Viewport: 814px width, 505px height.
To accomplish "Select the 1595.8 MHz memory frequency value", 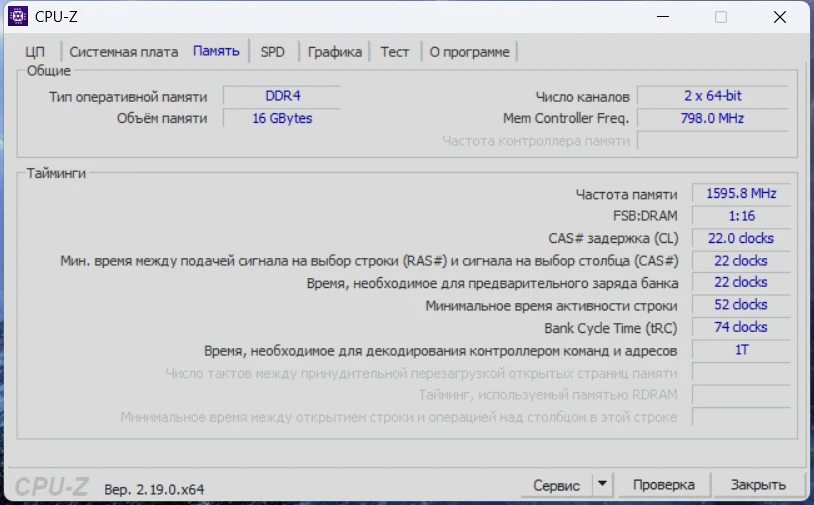I will tap(740, 194).
